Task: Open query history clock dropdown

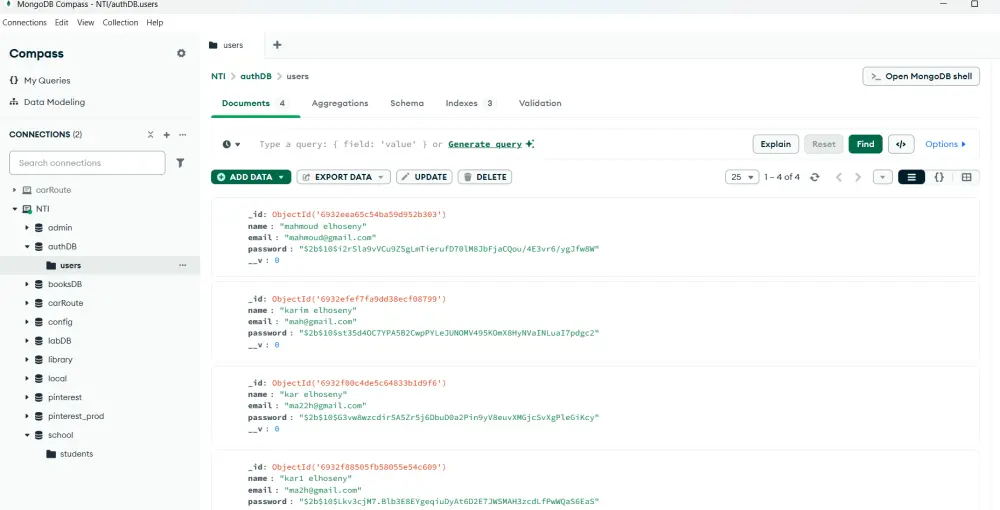Action: (x=232, y=144)
